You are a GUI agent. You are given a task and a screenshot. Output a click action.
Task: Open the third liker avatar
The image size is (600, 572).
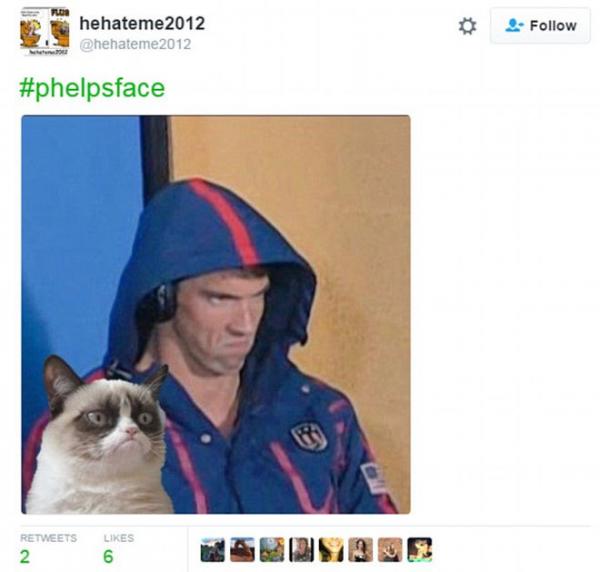tap(272, 550)
